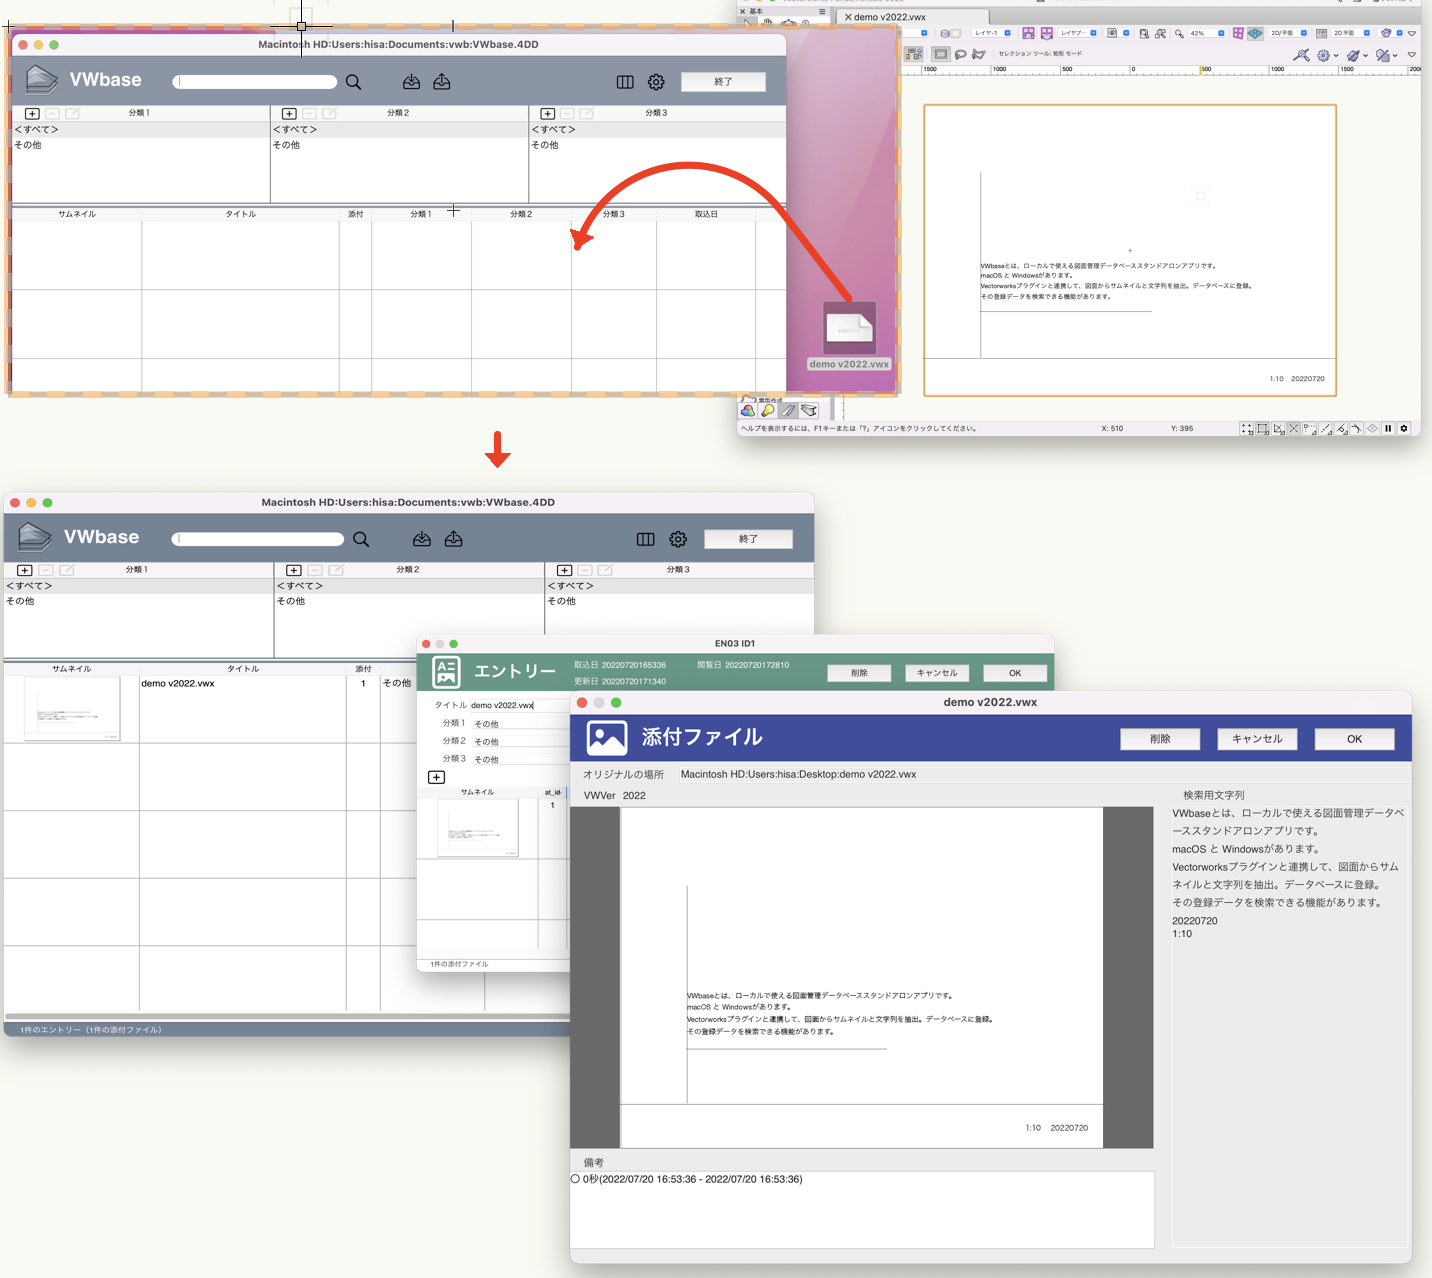Click the import tray icon in upper VWbase window
The image size is (1432, 1278).
pyautogui.click(x=411, y=82)
